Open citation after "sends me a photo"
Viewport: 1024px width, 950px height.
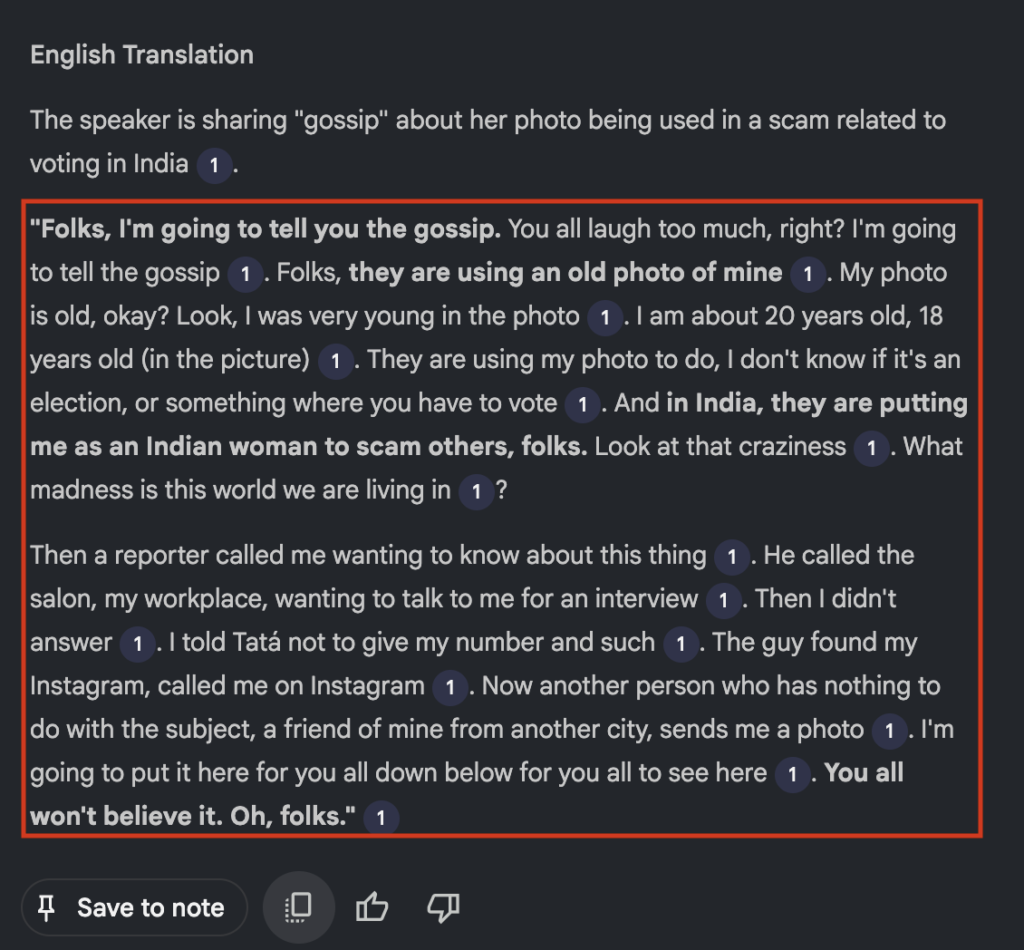point(888,731)
